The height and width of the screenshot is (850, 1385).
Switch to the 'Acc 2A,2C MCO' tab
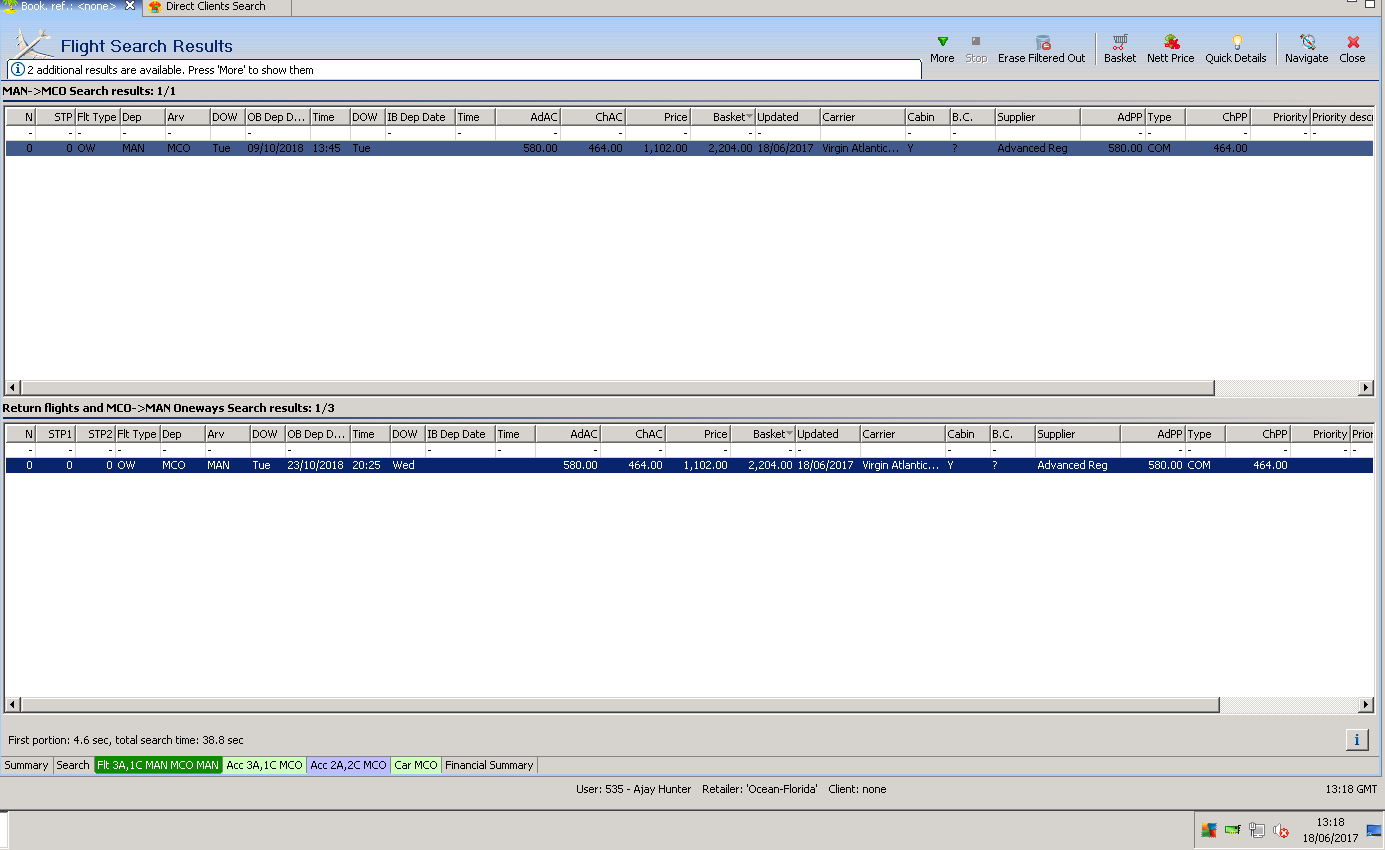[348, 765]
